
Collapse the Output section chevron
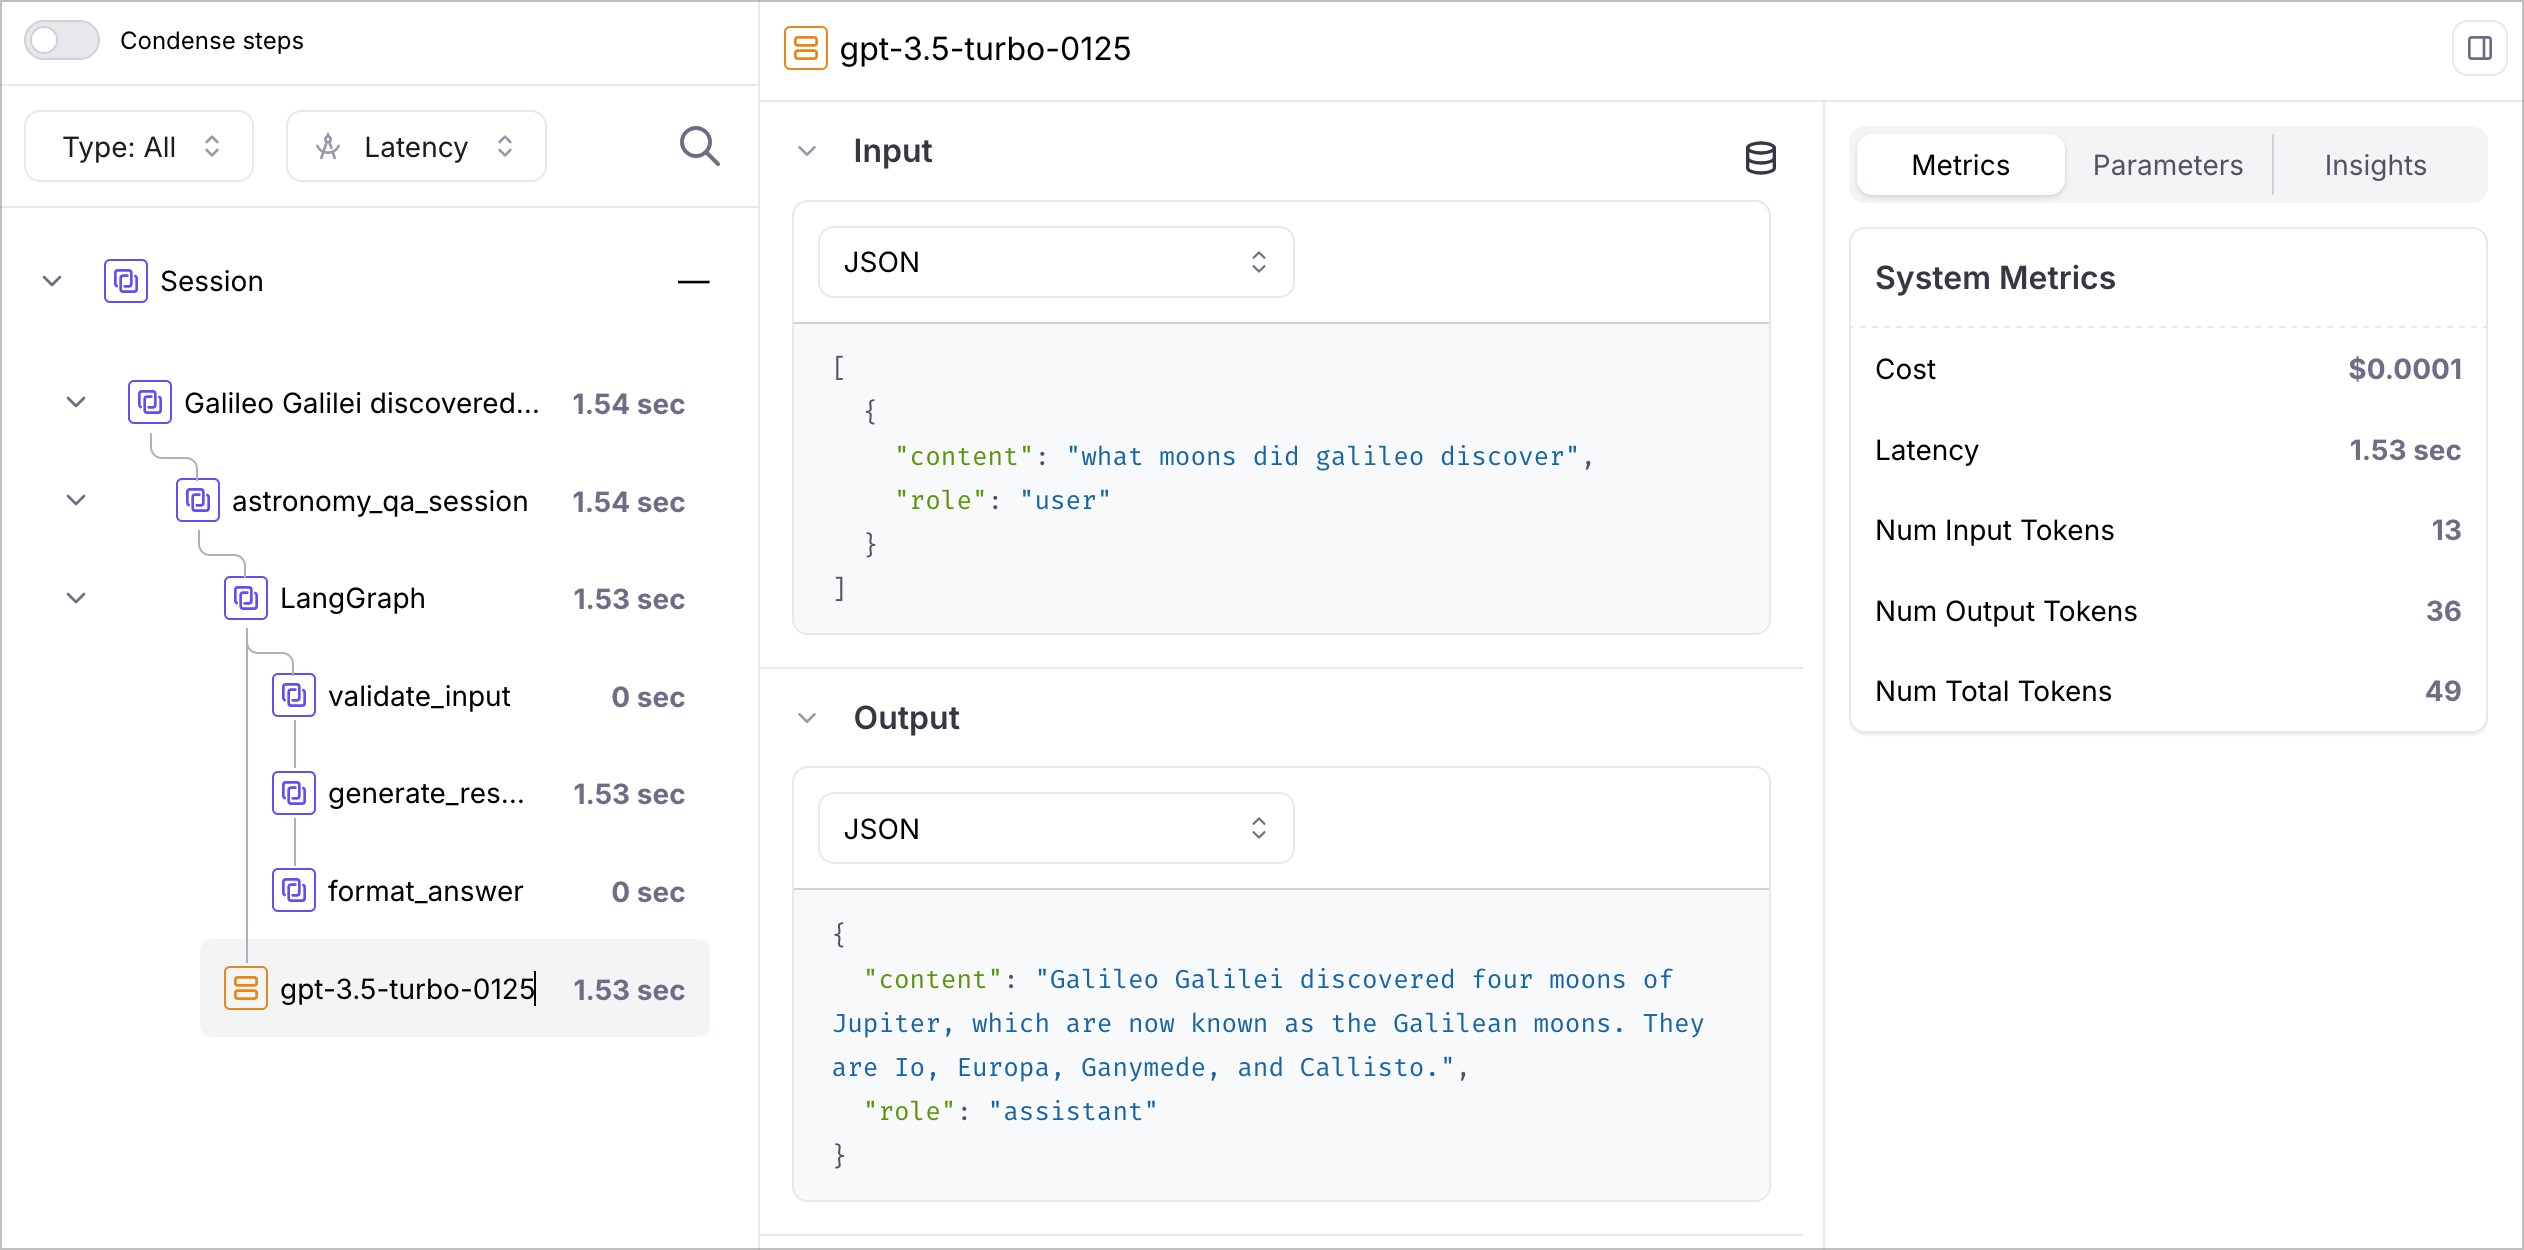point(807,718)
